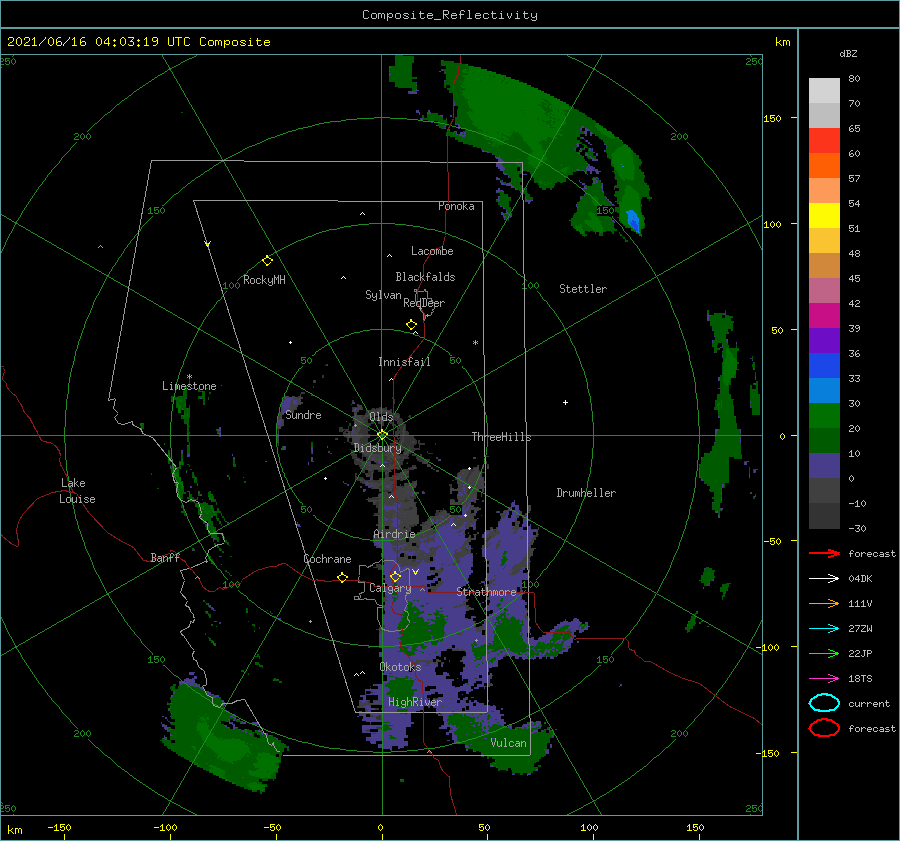Click the cyan 27ZW arrow in legend

click(x=824, y=629)
